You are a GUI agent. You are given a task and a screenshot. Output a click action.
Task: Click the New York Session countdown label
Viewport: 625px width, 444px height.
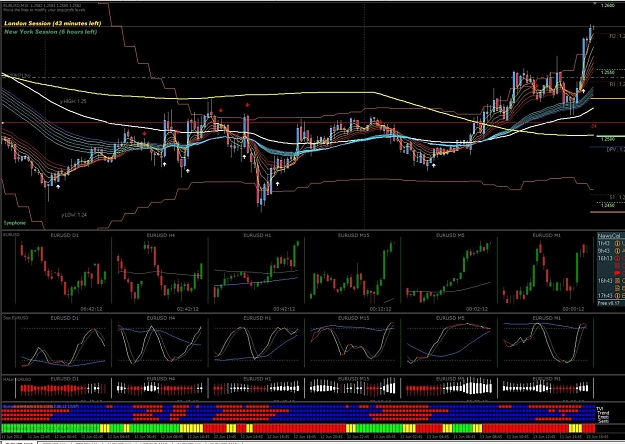pyautogui.click(x=51, y=31)
